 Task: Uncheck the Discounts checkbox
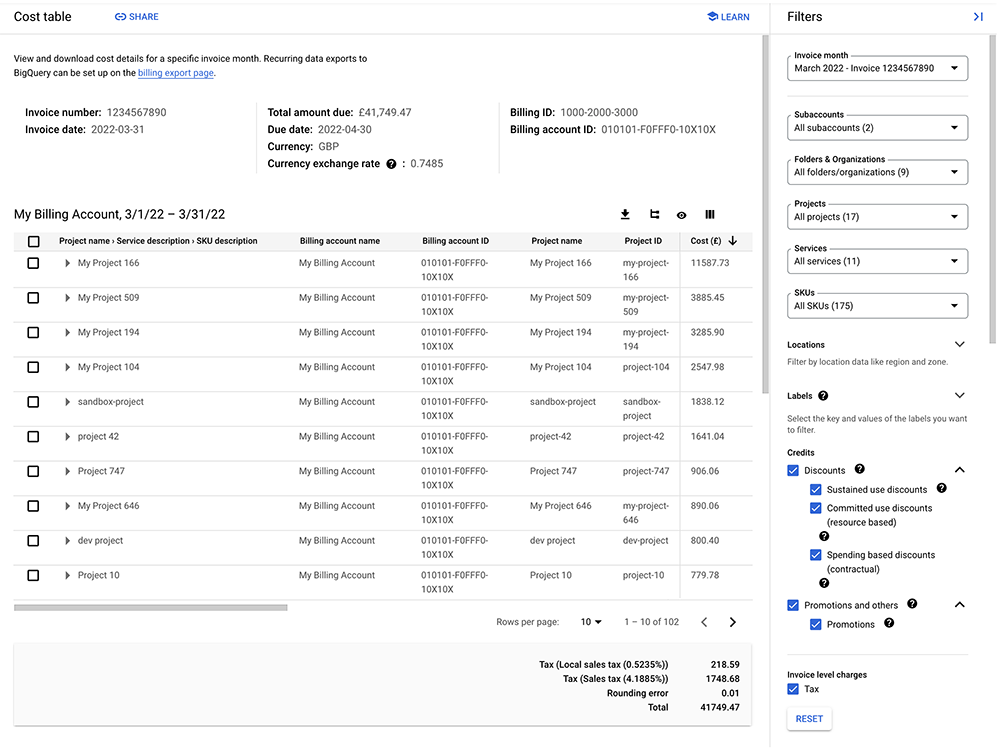pos(793,471)
